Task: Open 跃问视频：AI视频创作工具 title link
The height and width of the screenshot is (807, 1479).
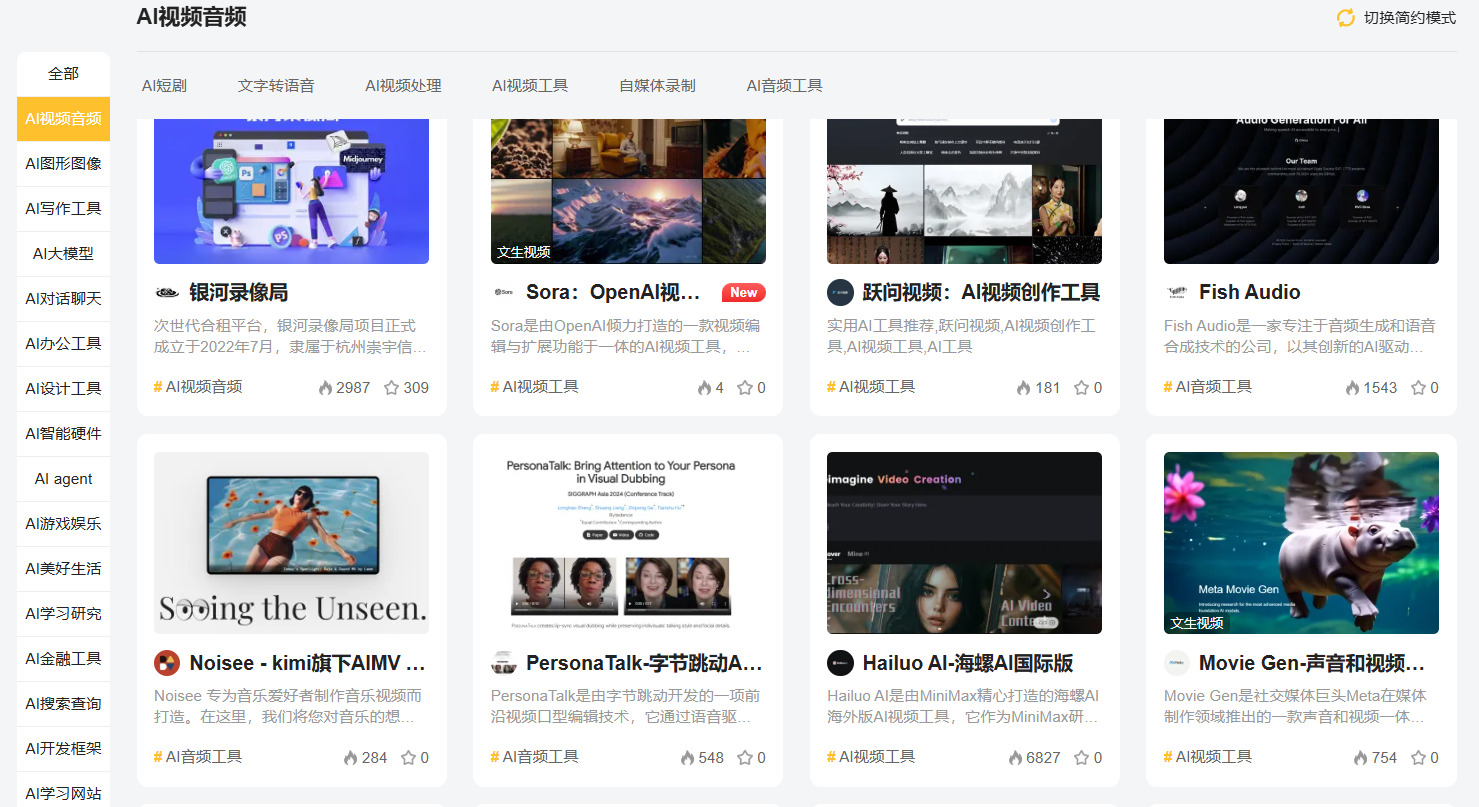Action: click(x=981, y=293)
